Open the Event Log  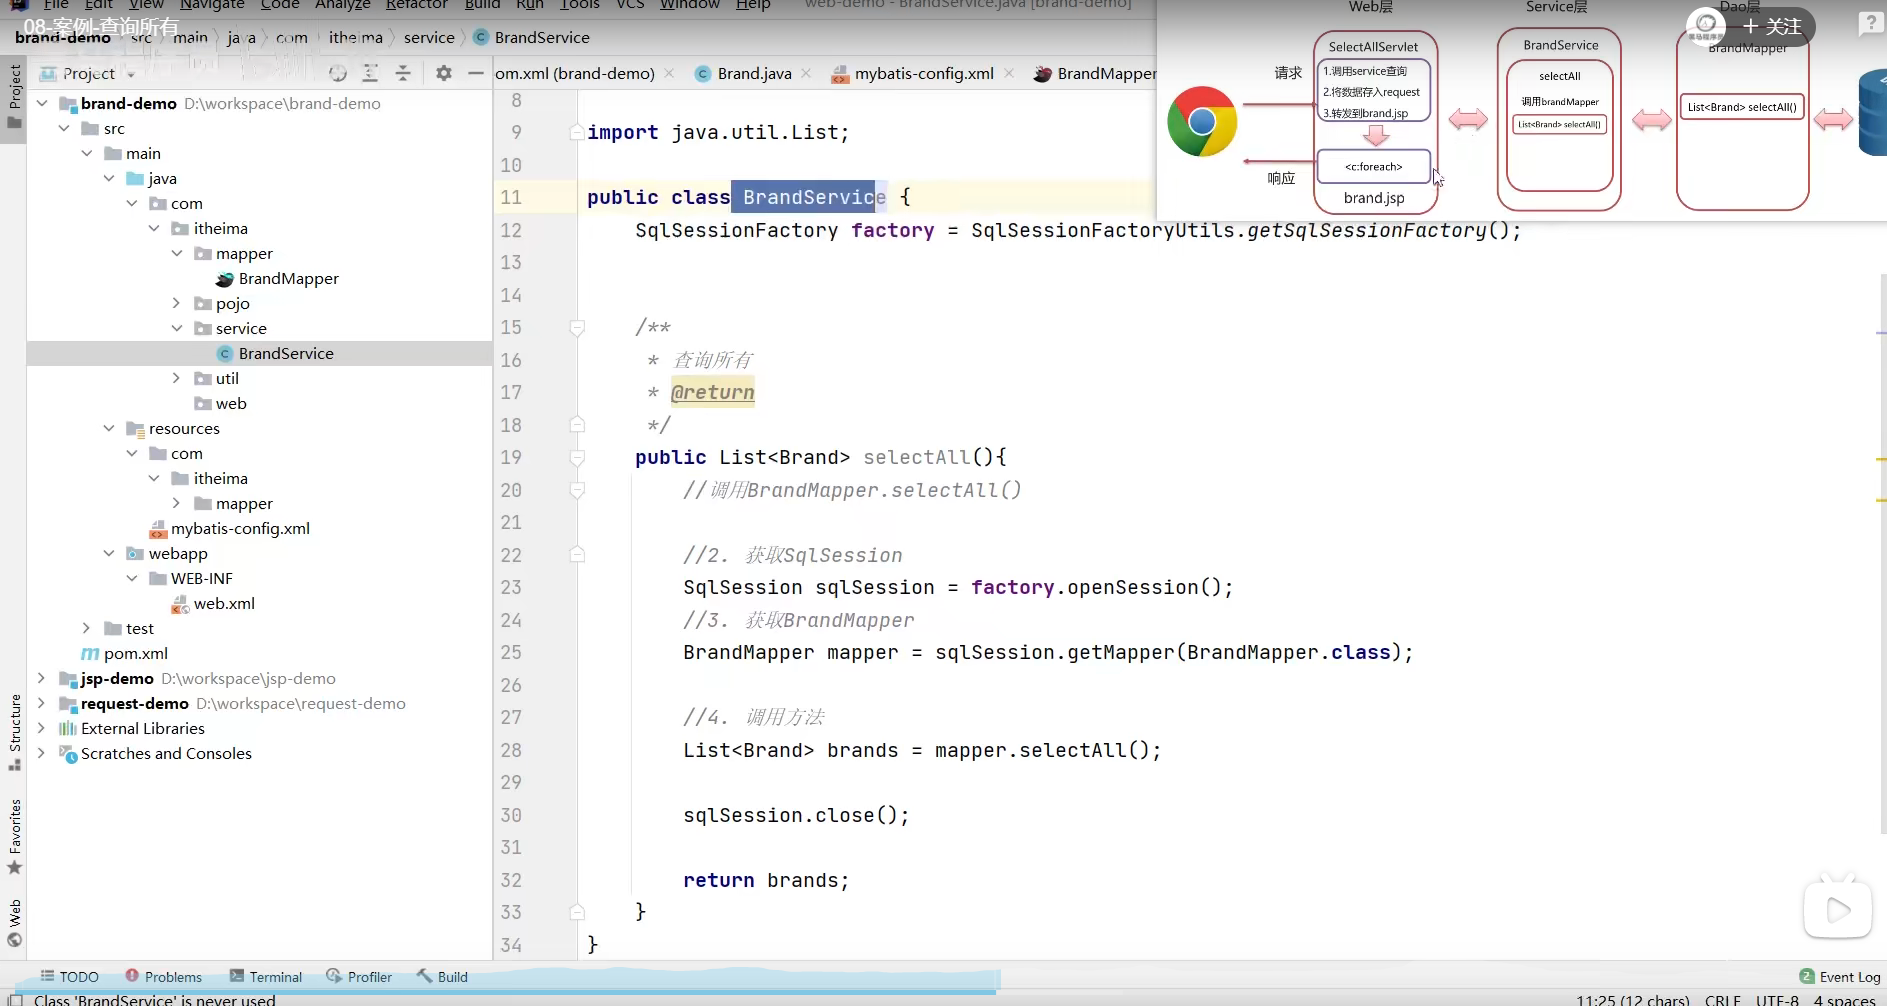coord(1840,977)
